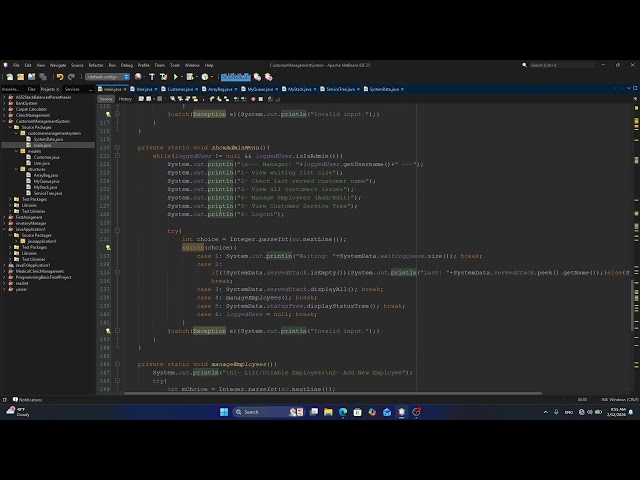Toggle the editor History view button

tap(125, 99)
